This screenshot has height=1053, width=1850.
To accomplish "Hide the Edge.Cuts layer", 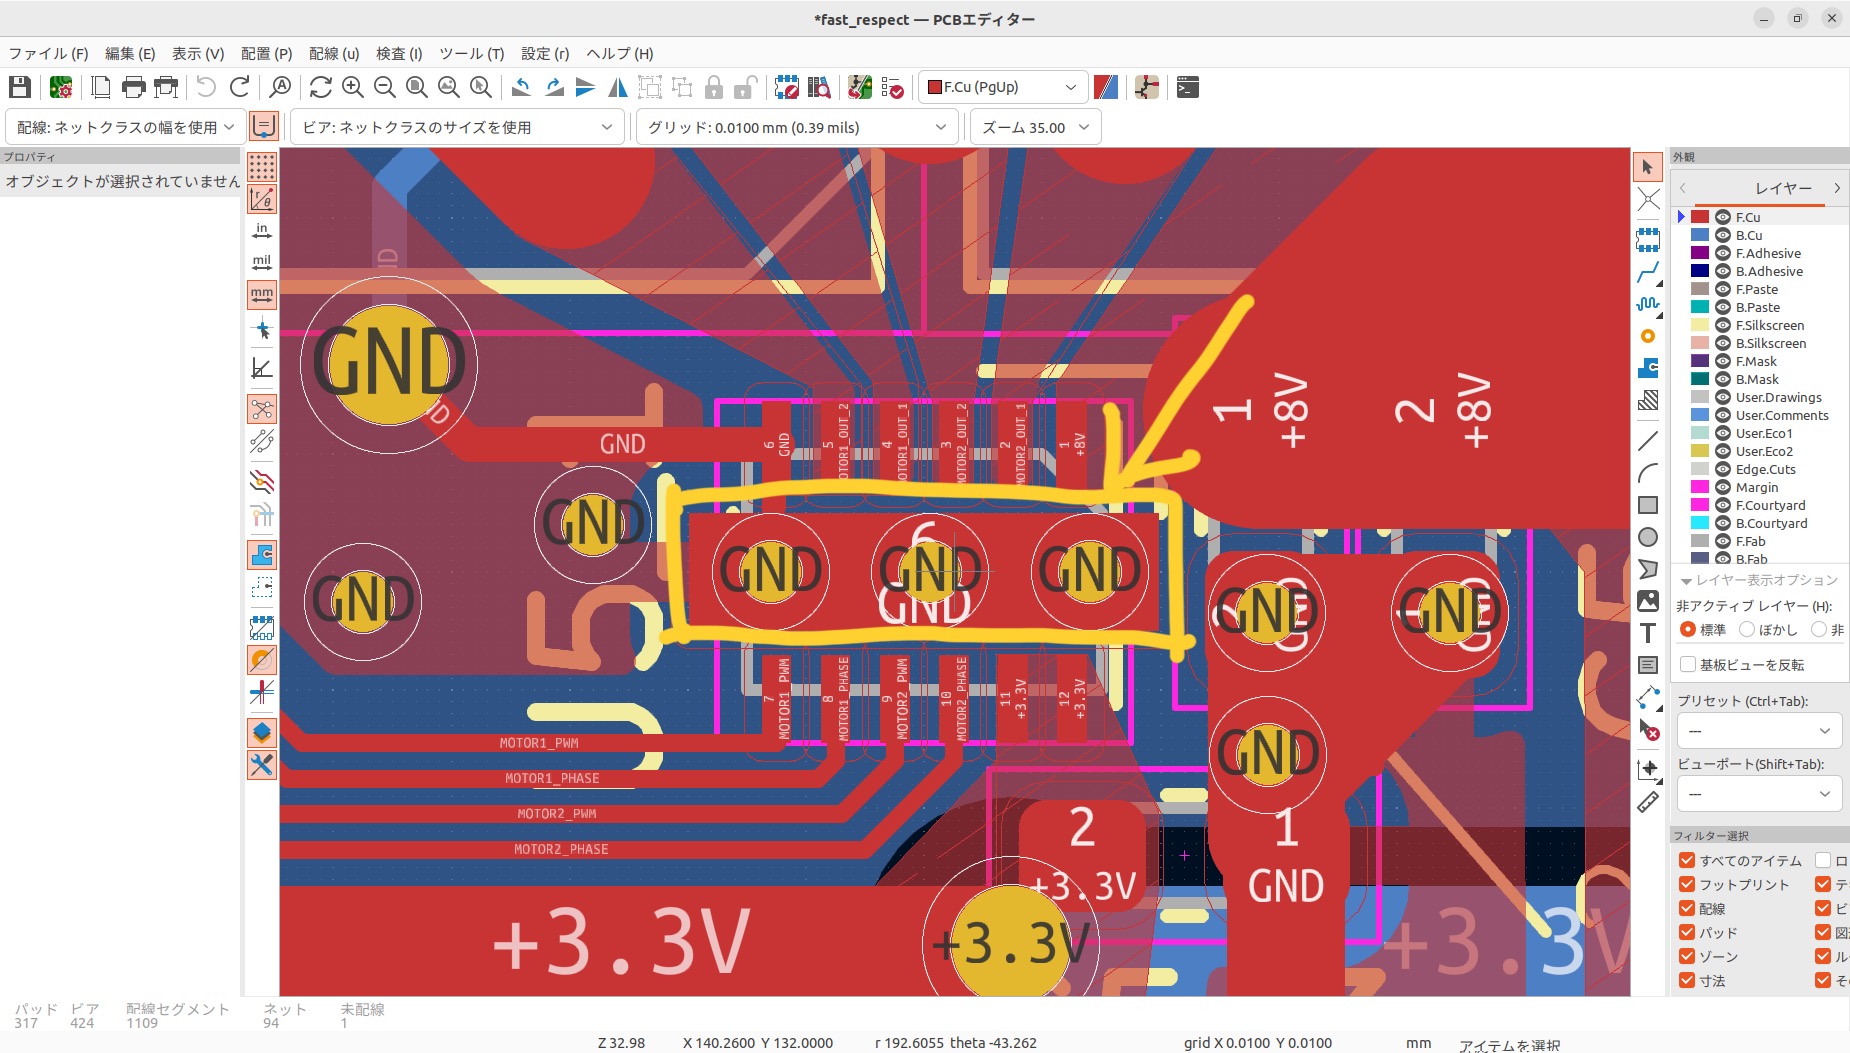I will click(x=1723, y=469).
